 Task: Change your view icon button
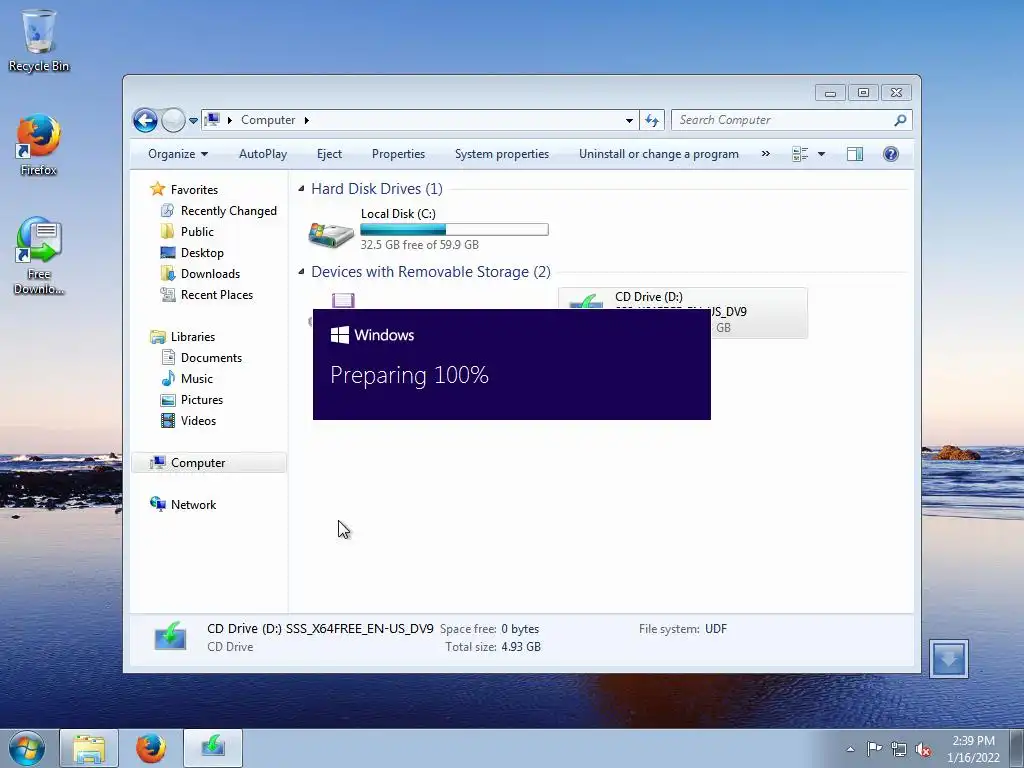coord(800,154)
